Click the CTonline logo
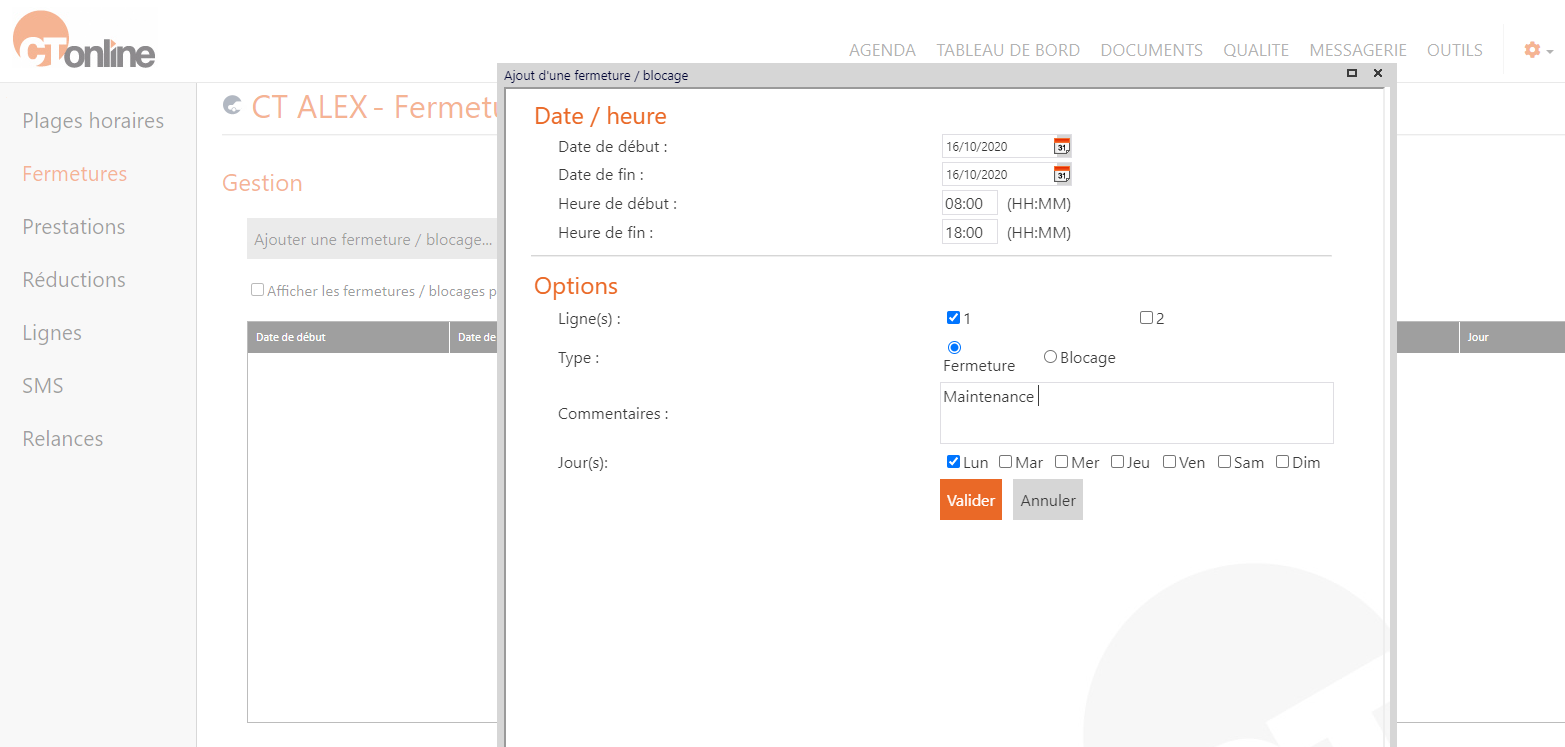 pyautogui.click(x=83, y=40)
